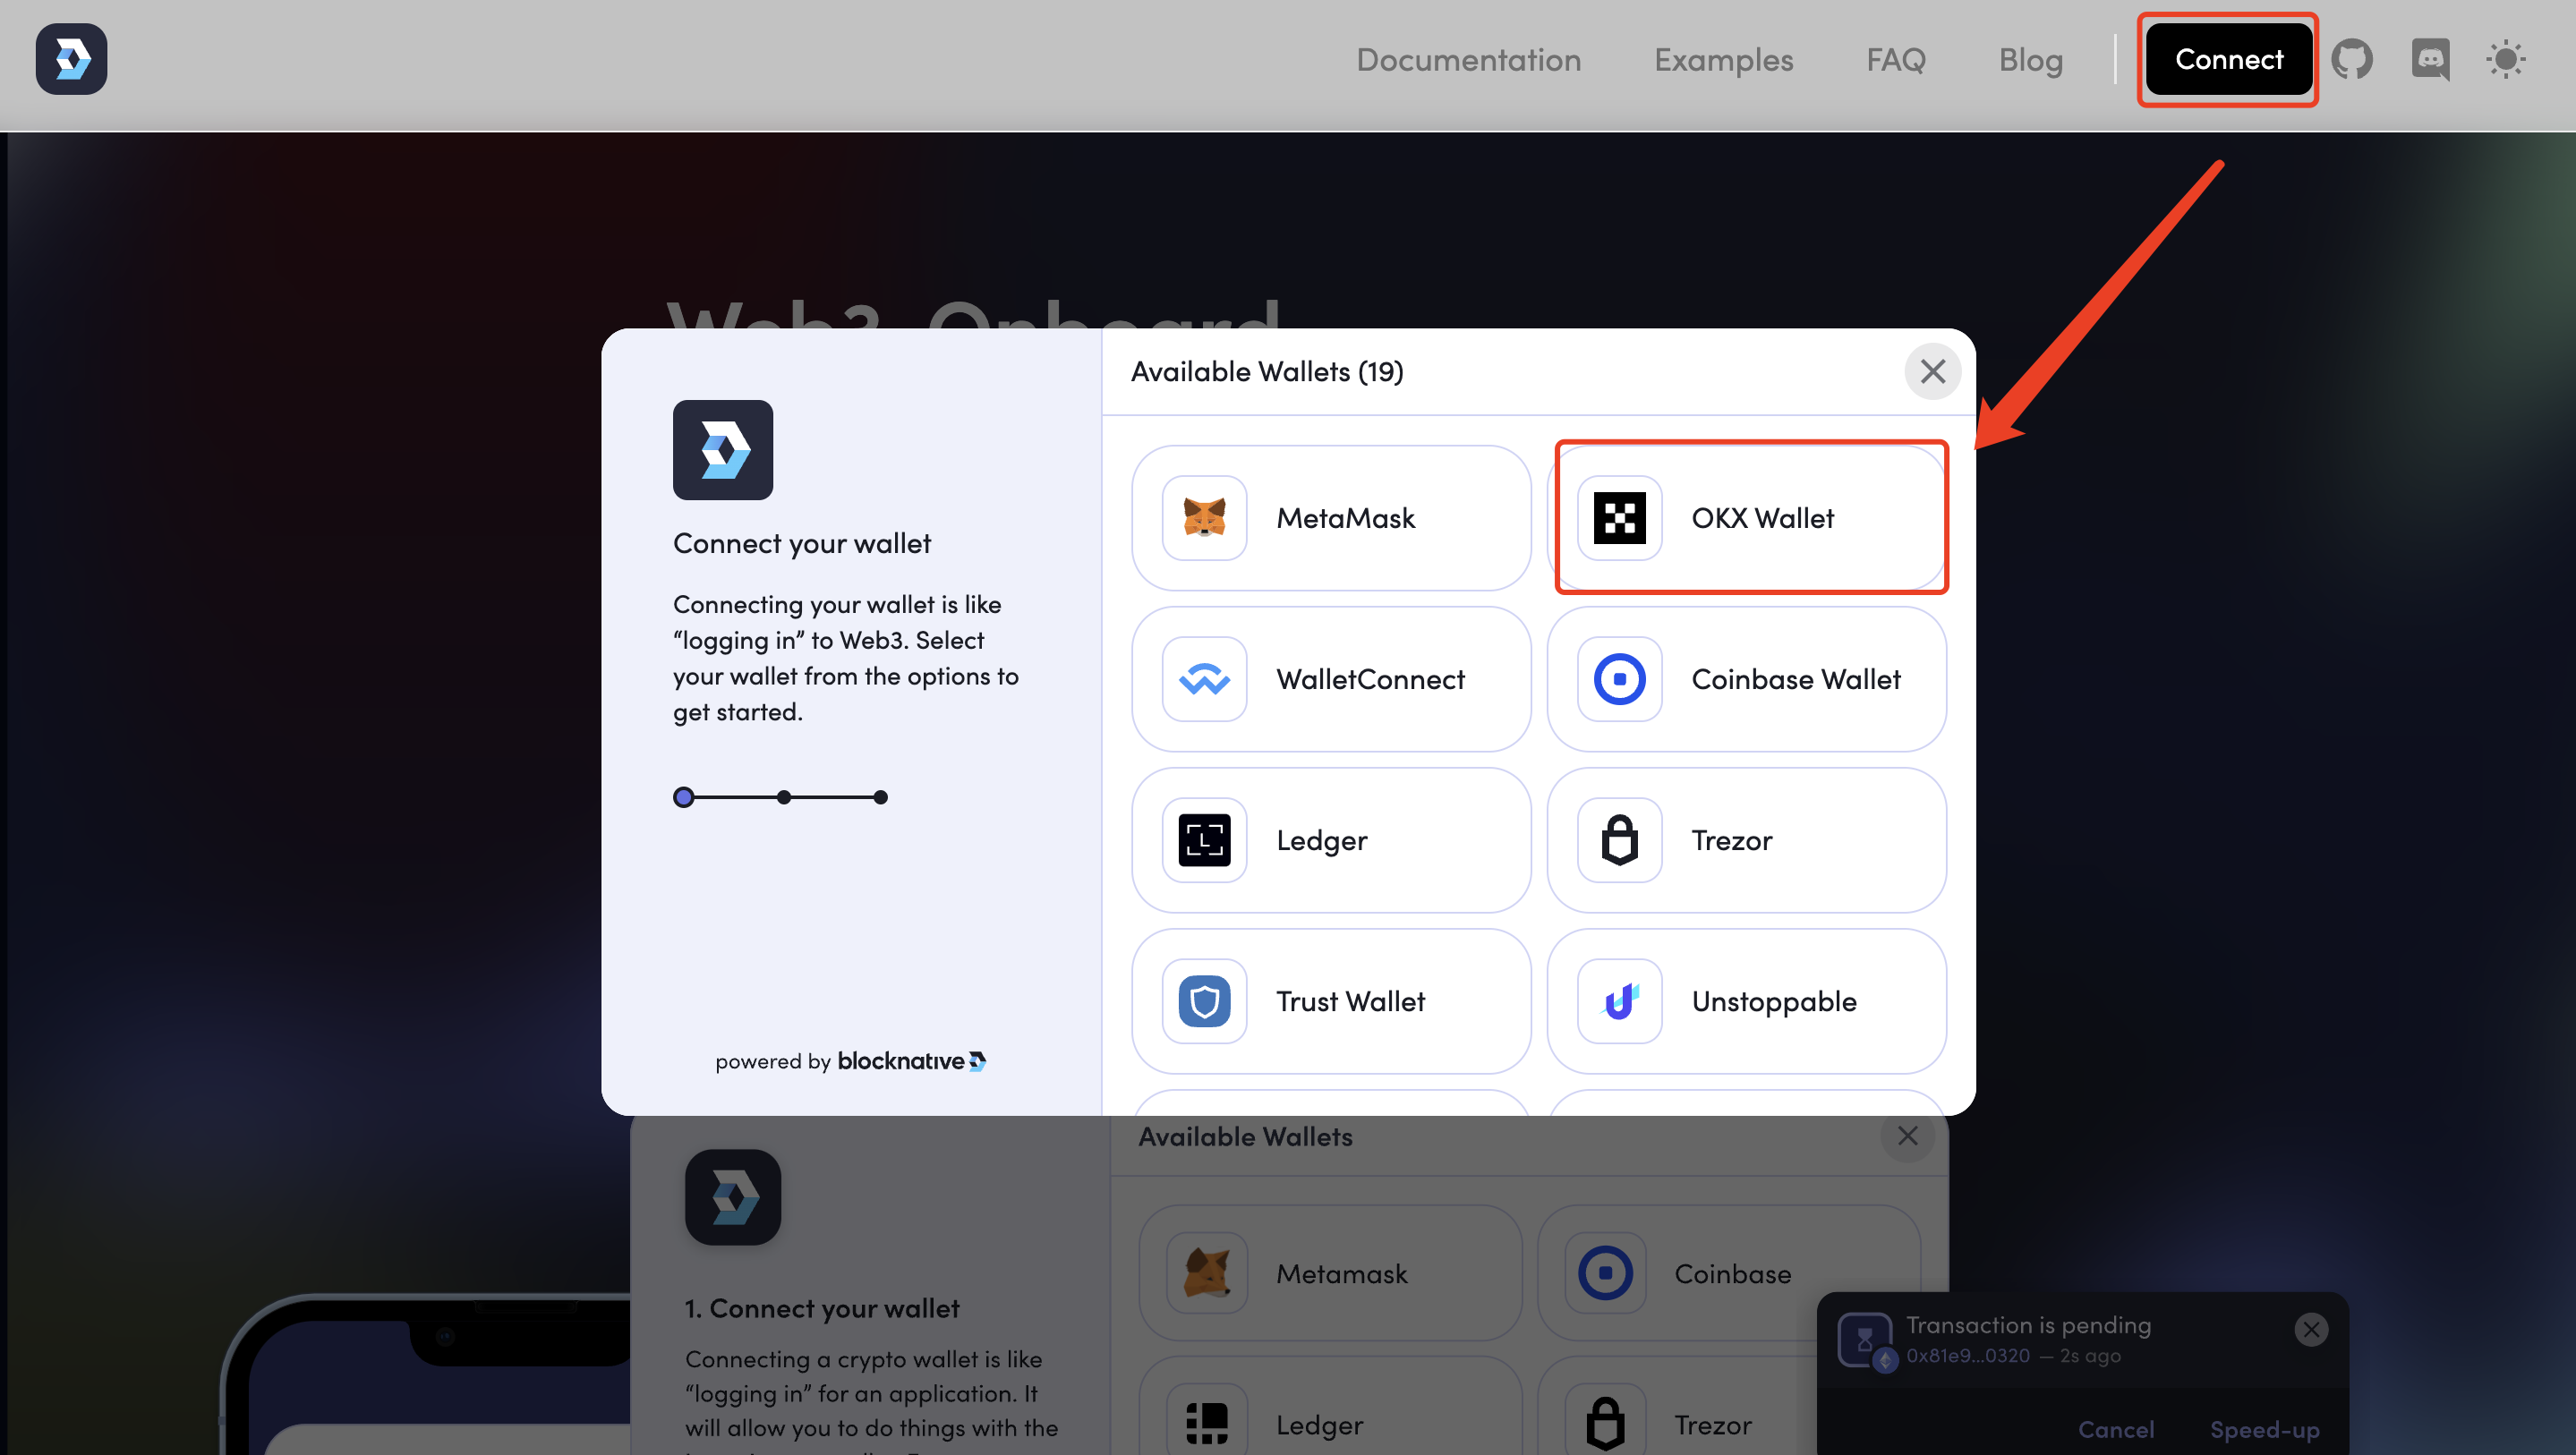The image size is (2576, 1455).
Task: Choose Unstoppable wallet option
Action: tap(1746, 1001)
